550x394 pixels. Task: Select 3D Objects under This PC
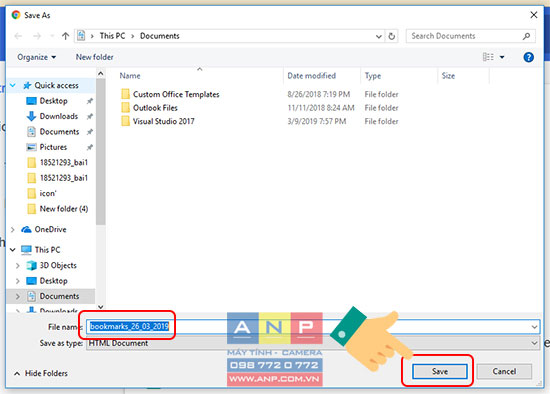(x=58, y=266)
